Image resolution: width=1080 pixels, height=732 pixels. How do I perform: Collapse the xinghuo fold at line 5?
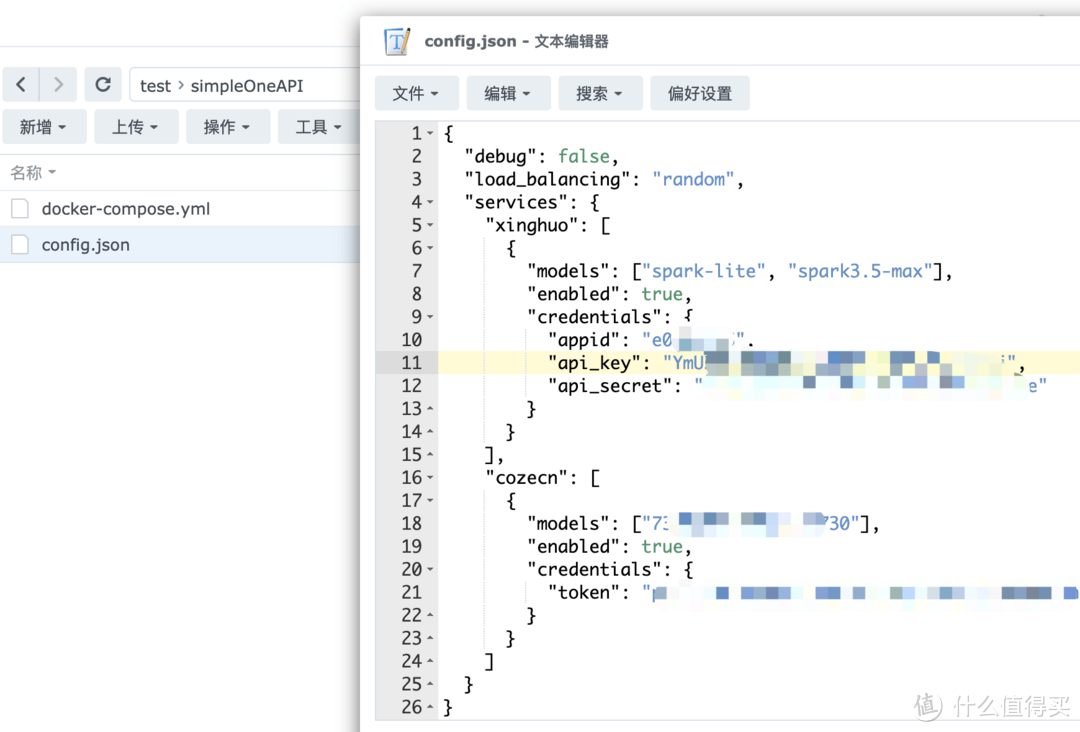point(430,226)
